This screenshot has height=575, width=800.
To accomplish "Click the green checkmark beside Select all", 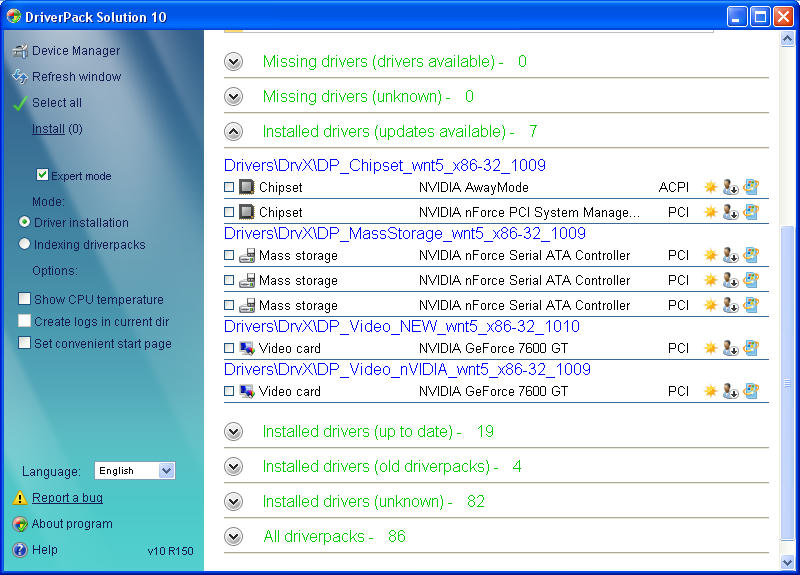I will (20, 103).
